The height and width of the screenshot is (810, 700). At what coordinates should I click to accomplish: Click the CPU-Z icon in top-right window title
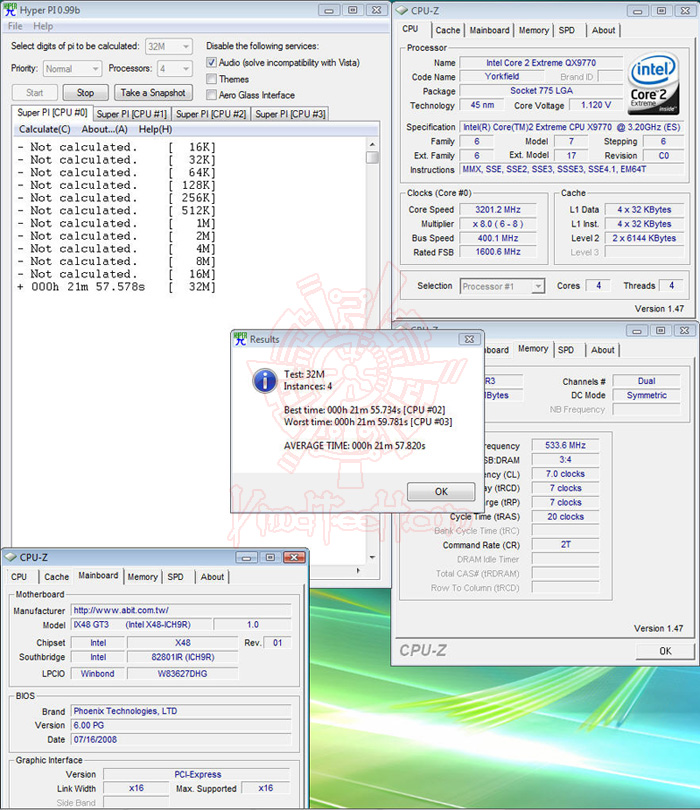tap(402, 10)
